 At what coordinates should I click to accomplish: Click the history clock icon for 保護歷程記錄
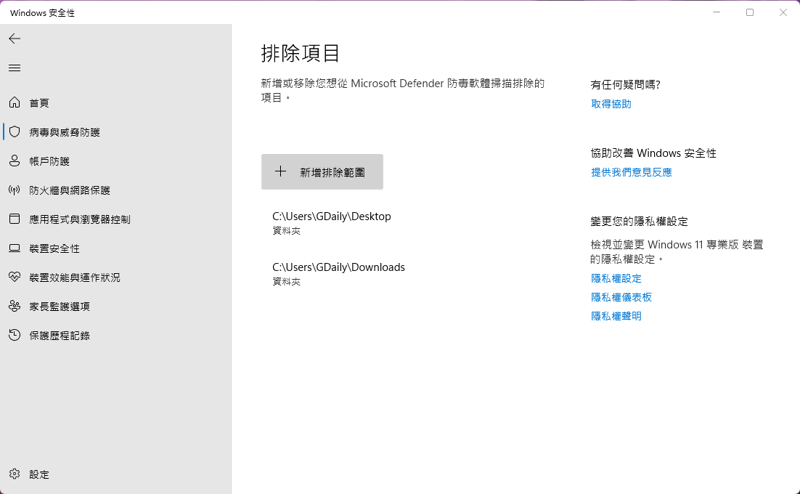tap(14, 335)
